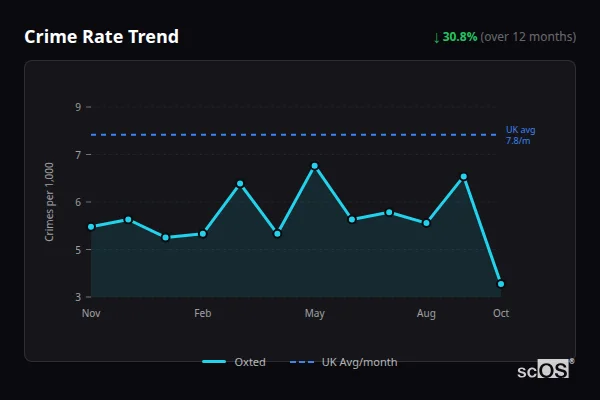The width and height of the screenshot is (600, 400).
Task: Select the May peak data point
Action: click(x=315, y=166)
